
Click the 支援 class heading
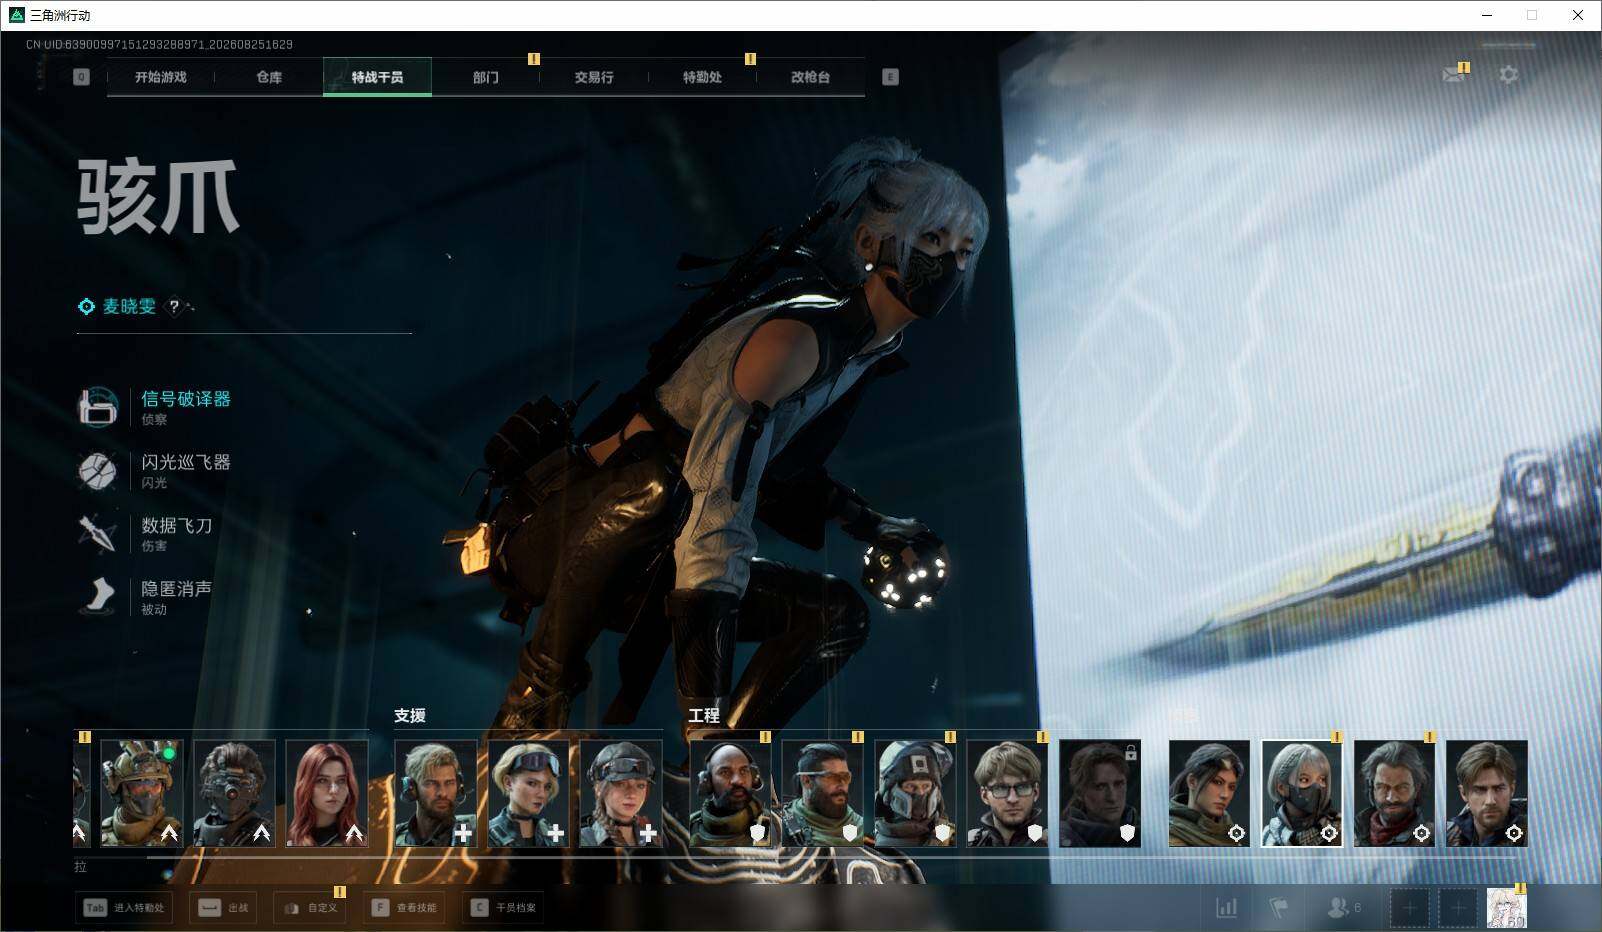410,716
